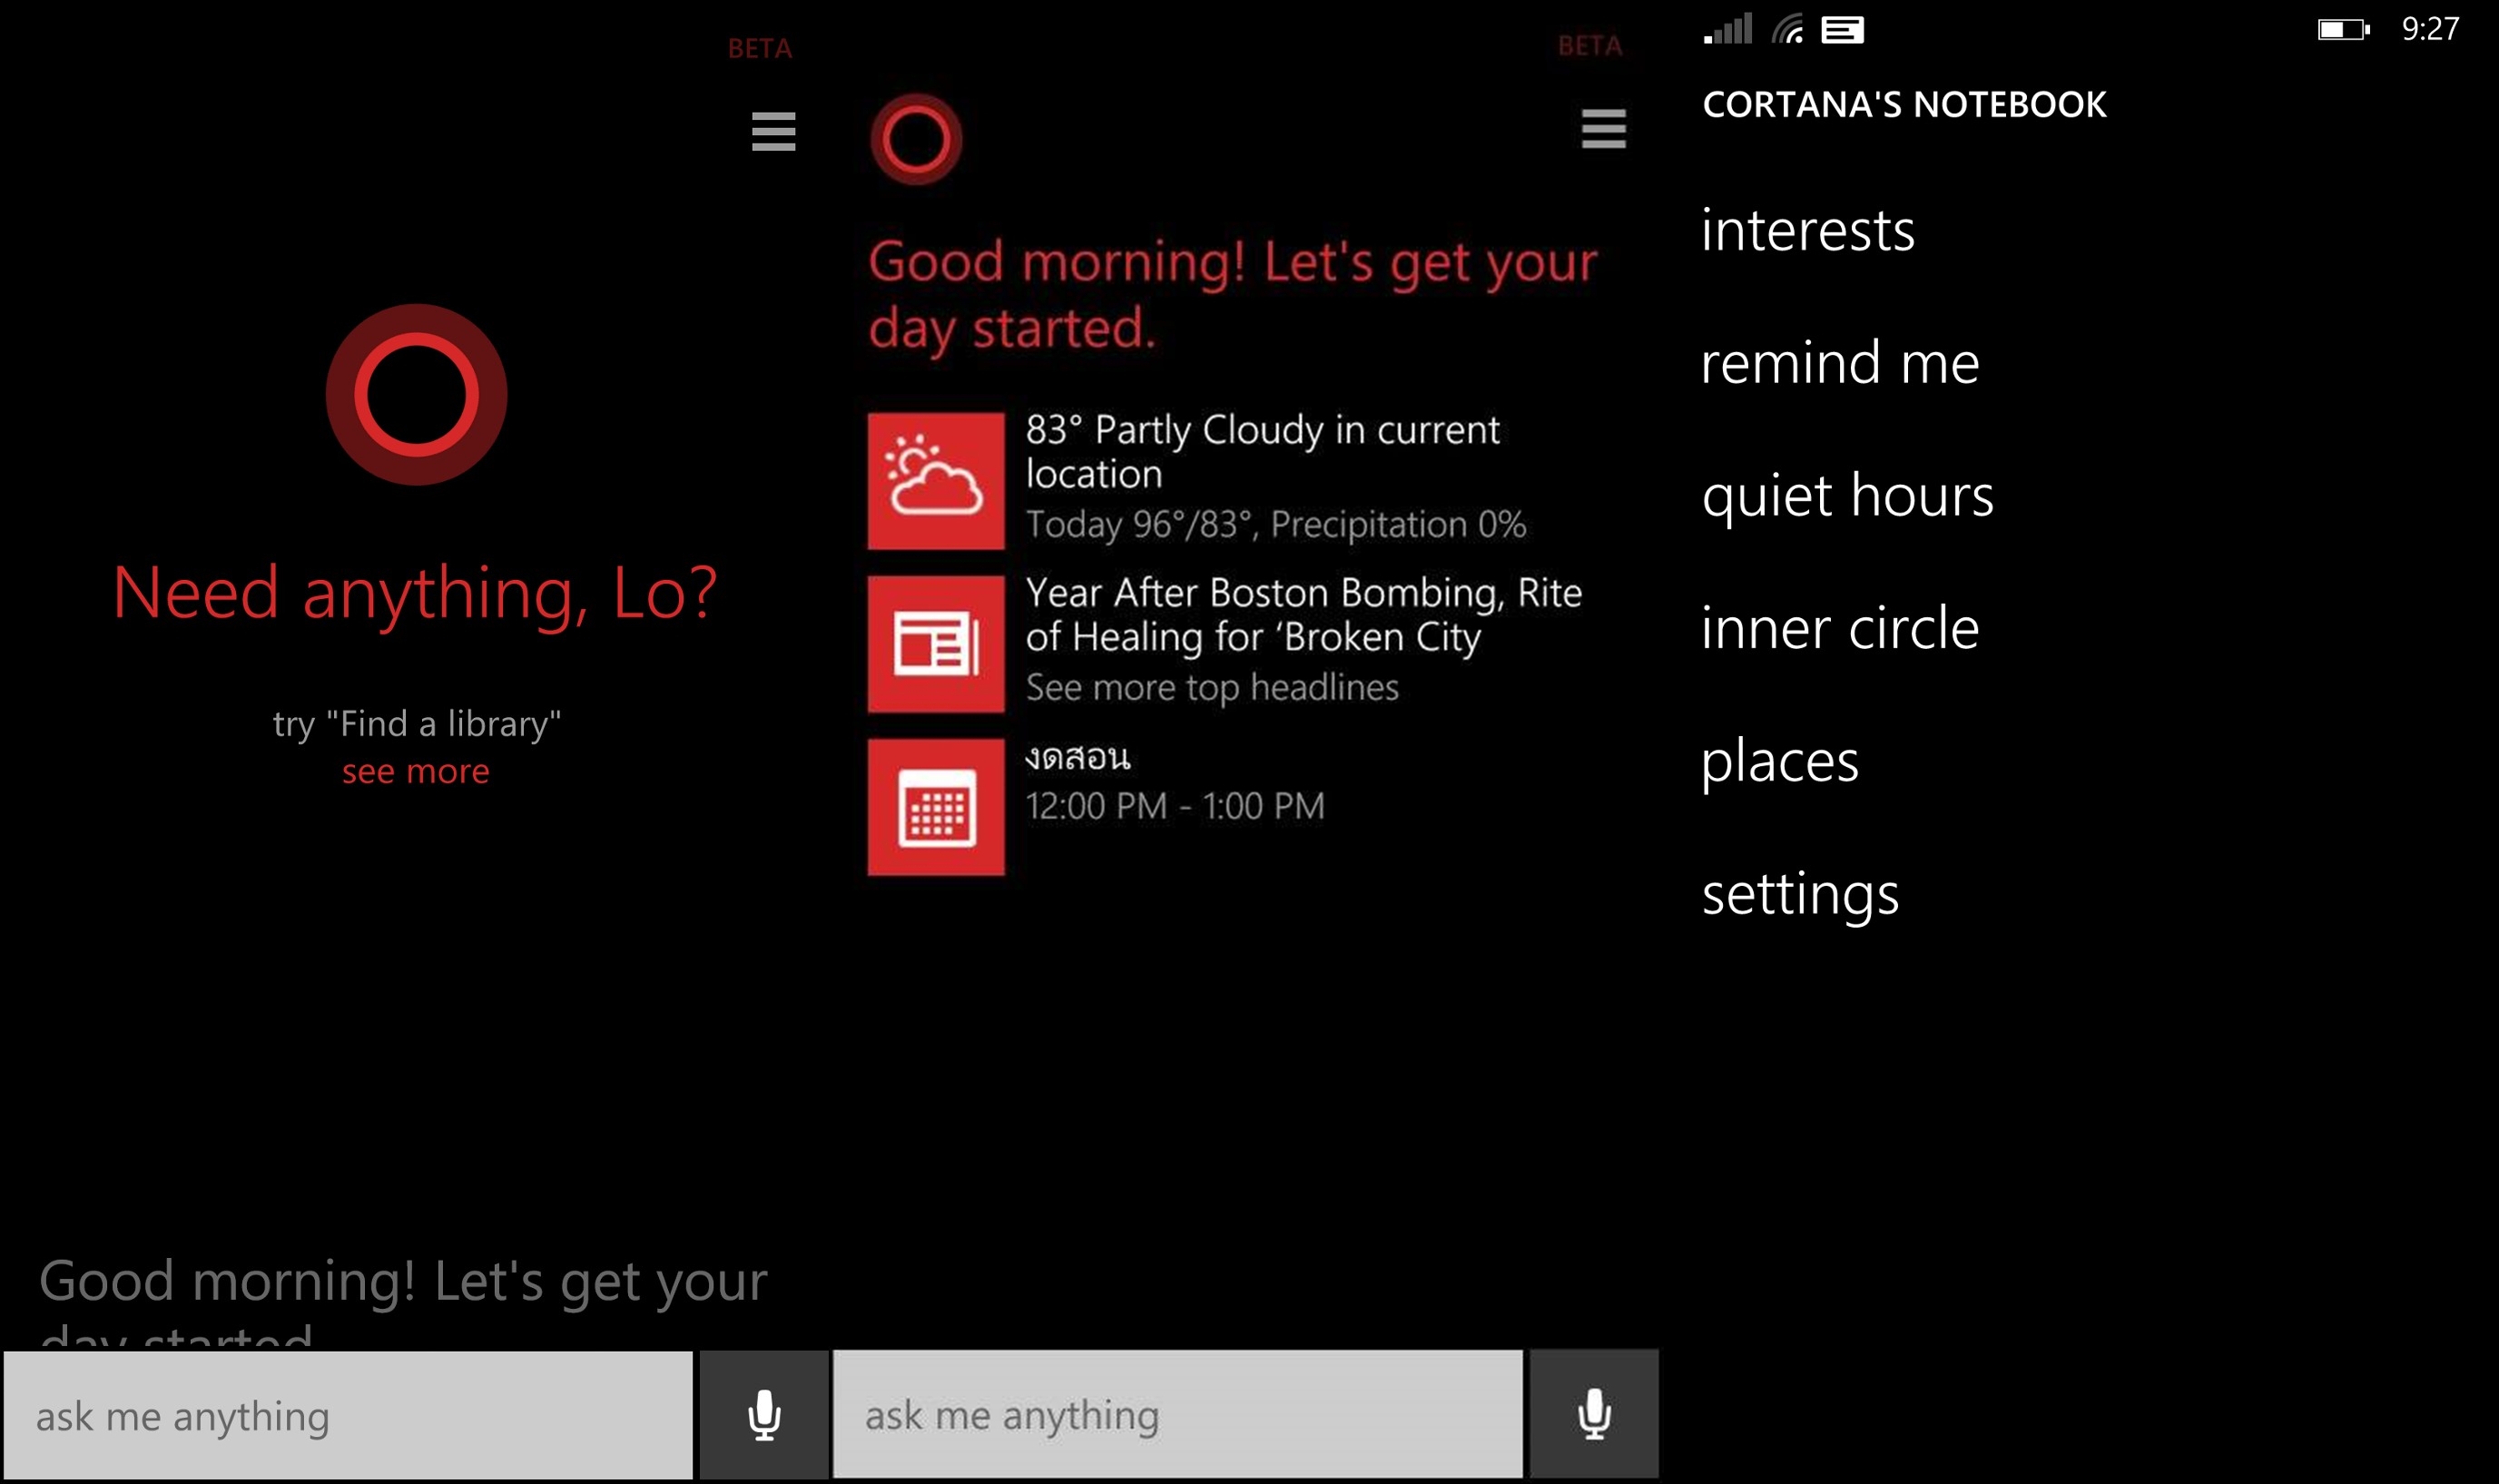This screenshot has height=1484, width=2499.
Task: Tap 'See more top headlines' link
Action: click(1212, 687)
